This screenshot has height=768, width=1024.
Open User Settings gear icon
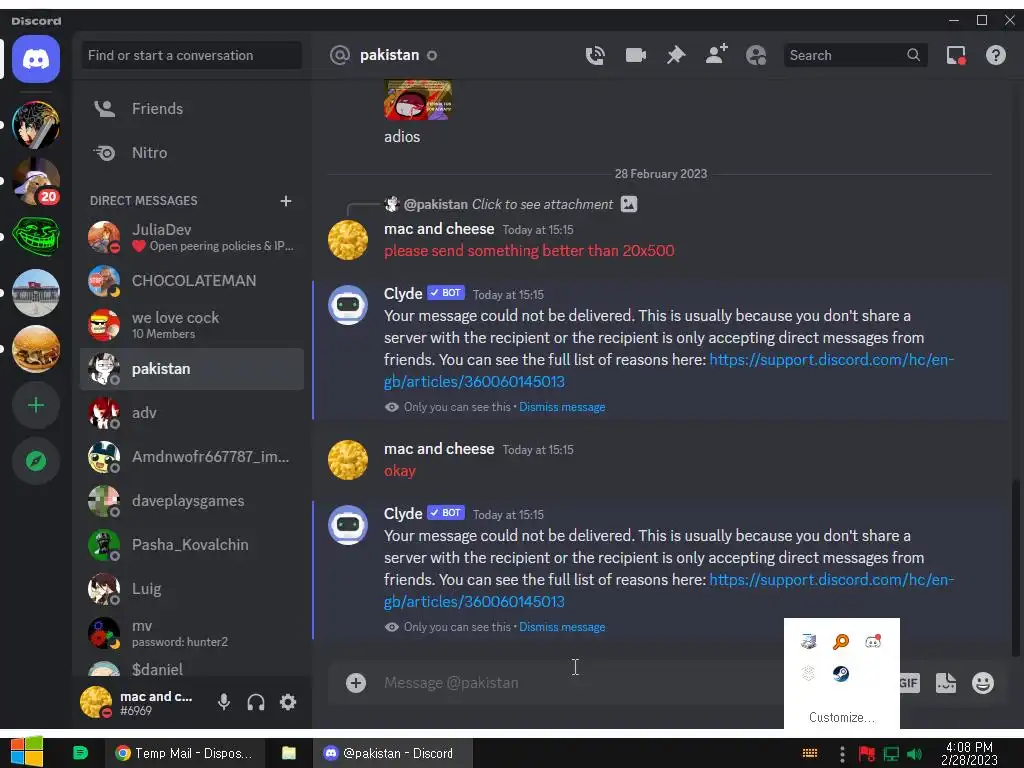(x=288, y=702)
